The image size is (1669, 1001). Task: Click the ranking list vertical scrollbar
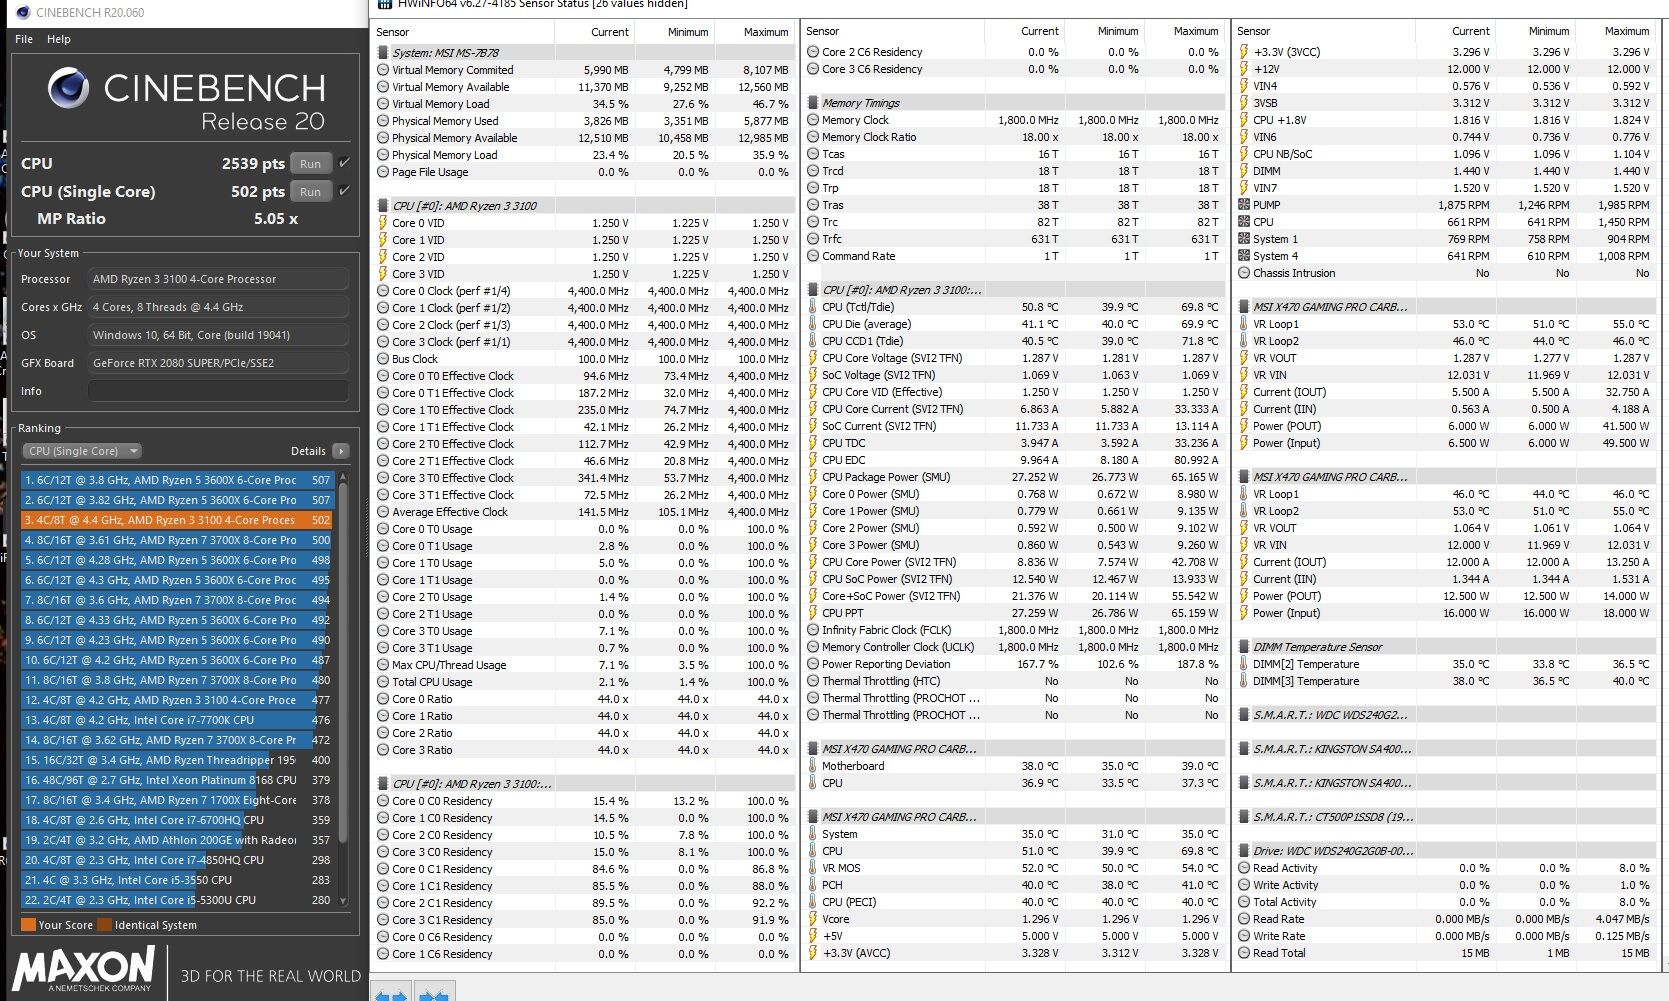[344, 660]
